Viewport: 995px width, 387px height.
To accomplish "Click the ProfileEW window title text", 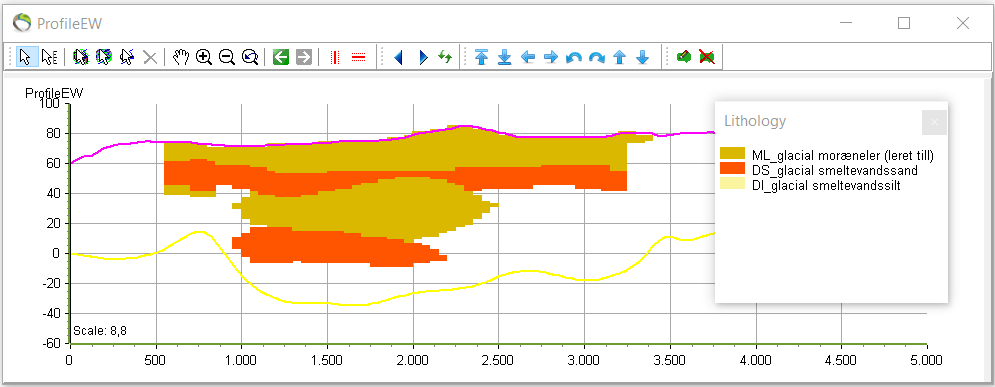I will point(70,24).
